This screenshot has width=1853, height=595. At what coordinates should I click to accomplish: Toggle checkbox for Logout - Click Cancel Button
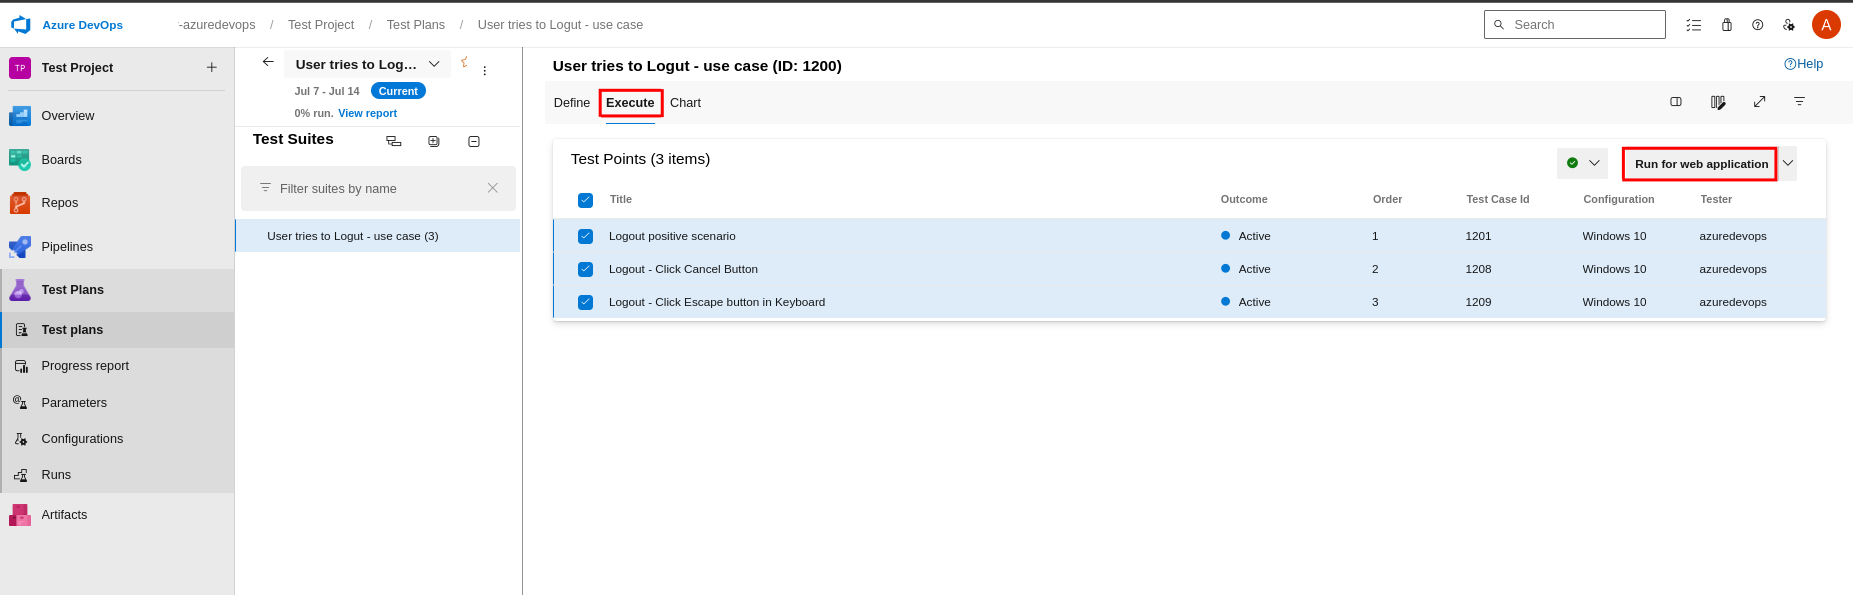[x=586, y=270]
